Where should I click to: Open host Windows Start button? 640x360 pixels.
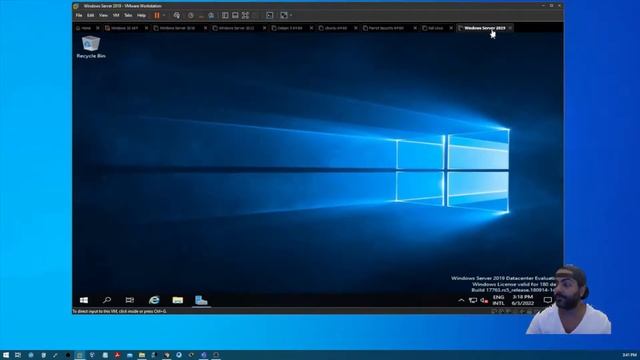tap(6, 355)
